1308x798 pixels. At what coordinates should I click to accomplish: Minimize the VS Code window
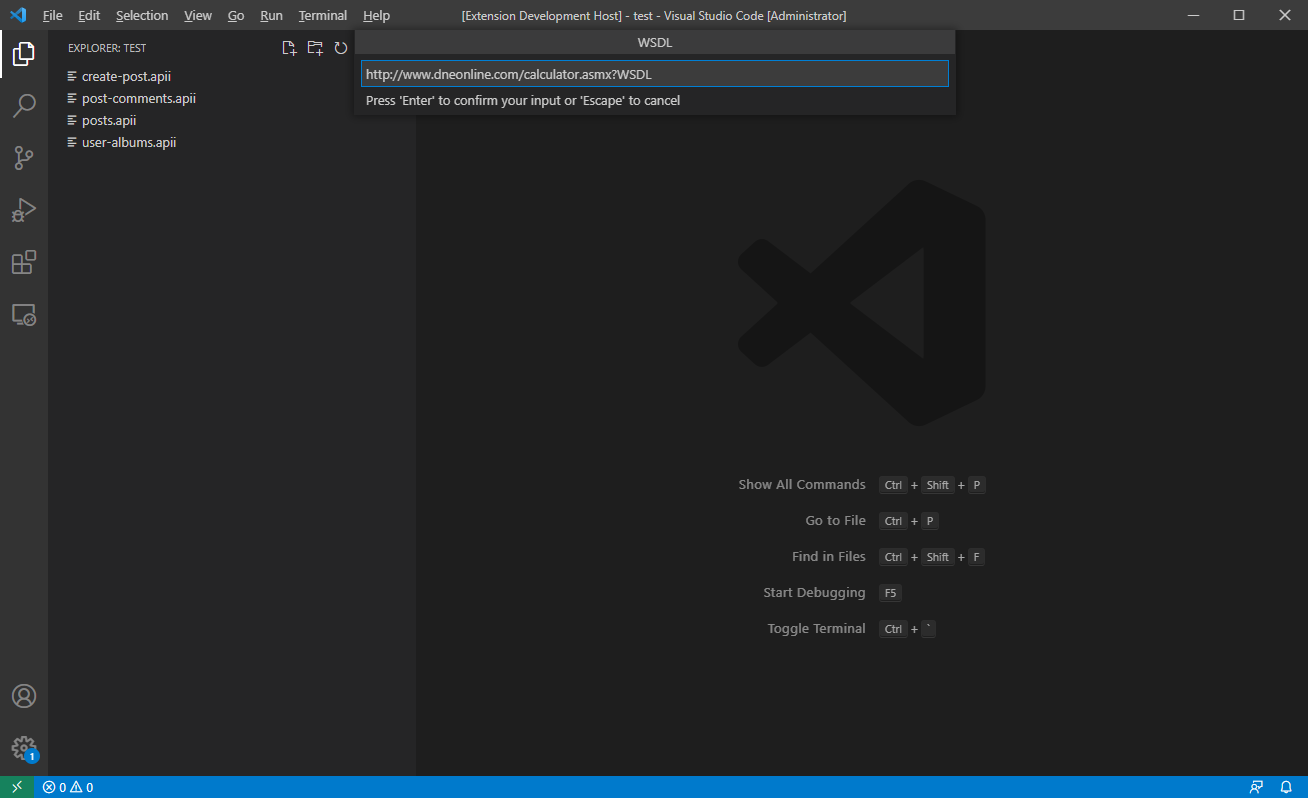coord(1193,15)
